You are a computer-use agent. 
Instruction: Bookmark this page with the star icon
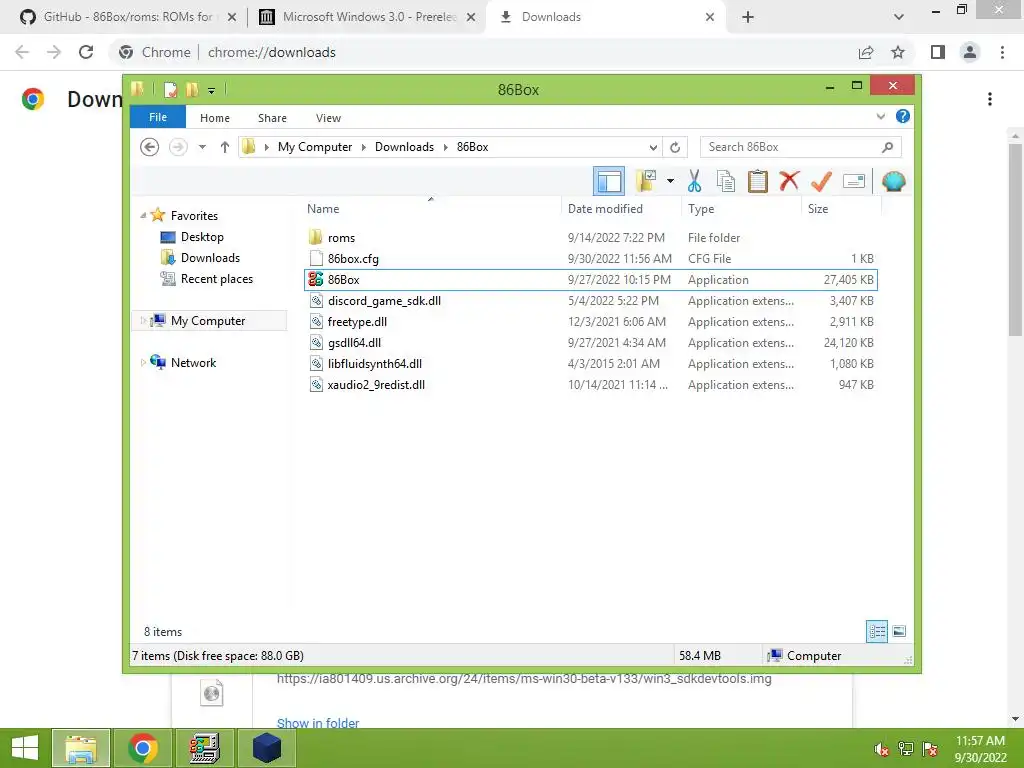898,52
